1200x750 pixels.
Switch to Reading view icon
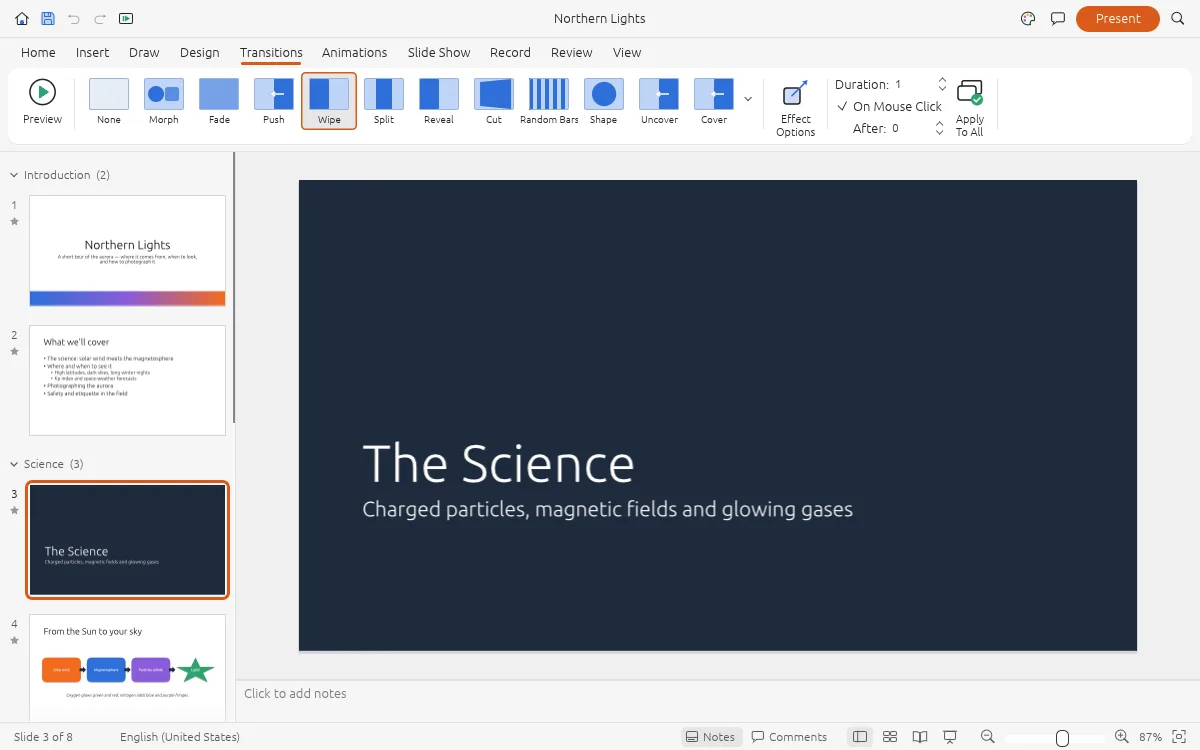pyautogui.click(x=920, y=737)
